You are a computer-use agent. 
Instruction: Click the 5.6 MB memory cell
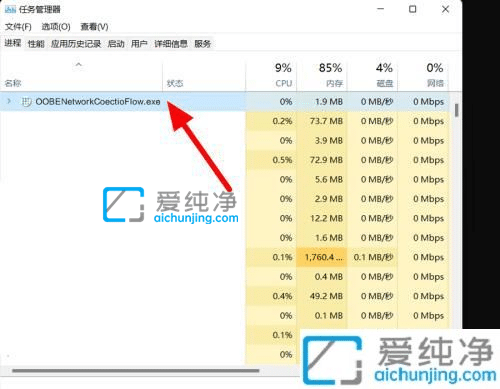(x=322, y=179)
